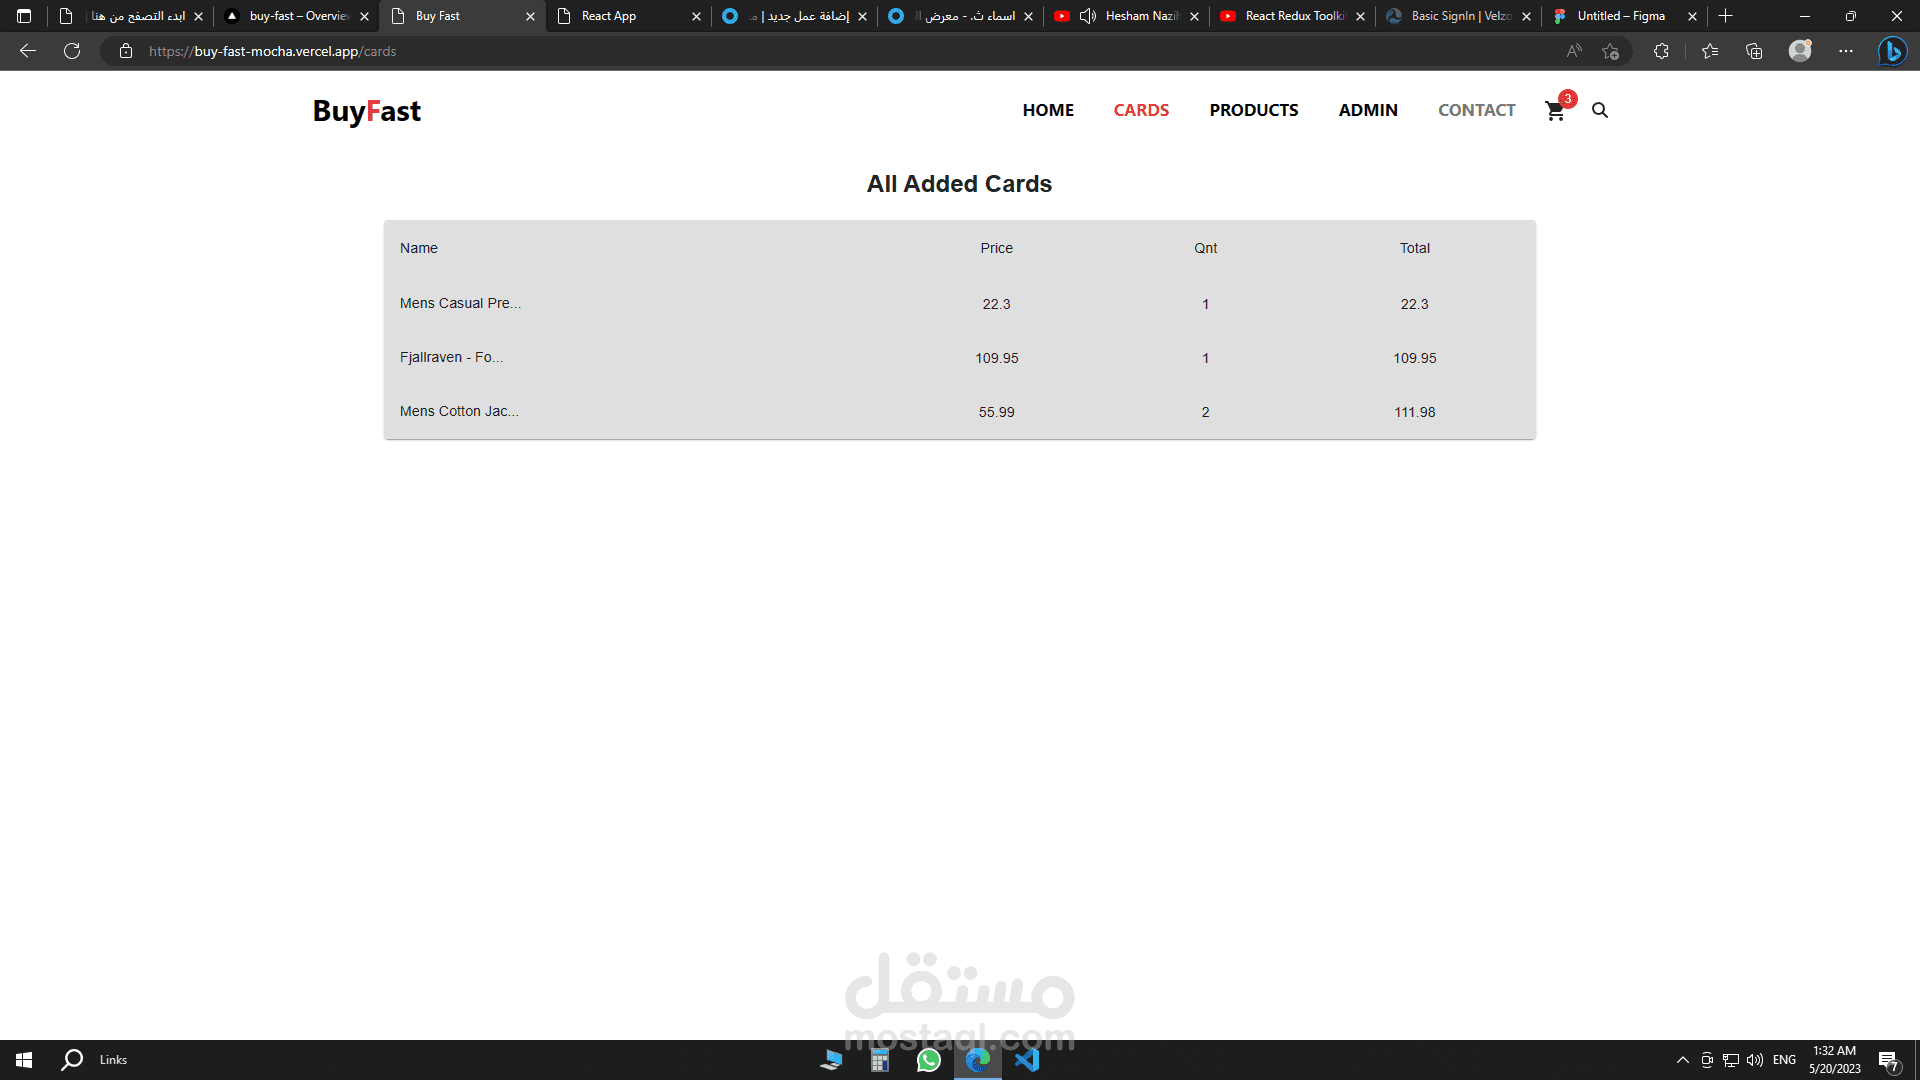Open tab actions menu button
Viewport: 1920px width, 1080px height.
pos(24,16)
